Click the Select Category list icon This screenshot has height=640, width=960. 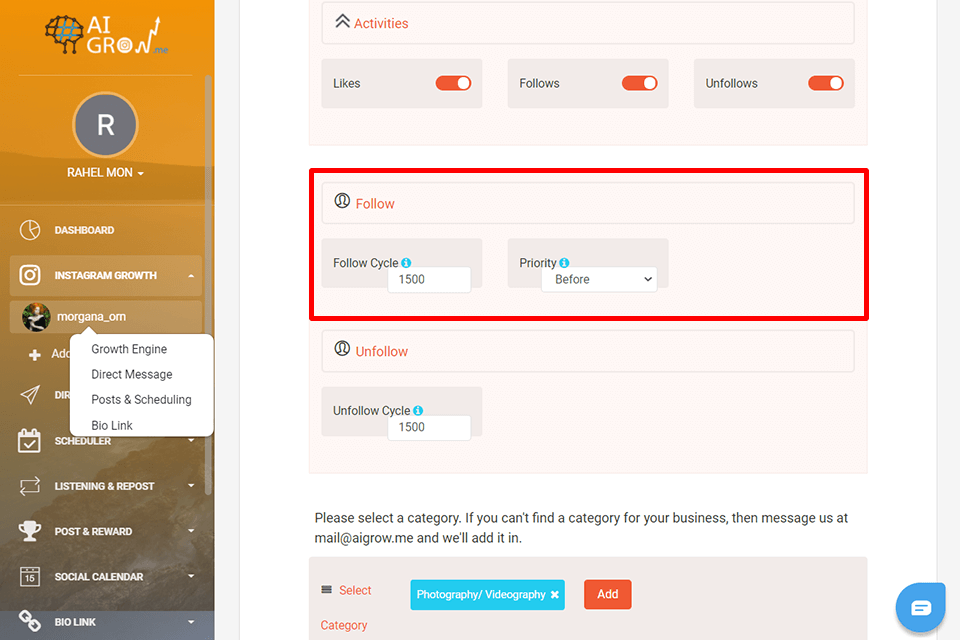tap(326, 590)
